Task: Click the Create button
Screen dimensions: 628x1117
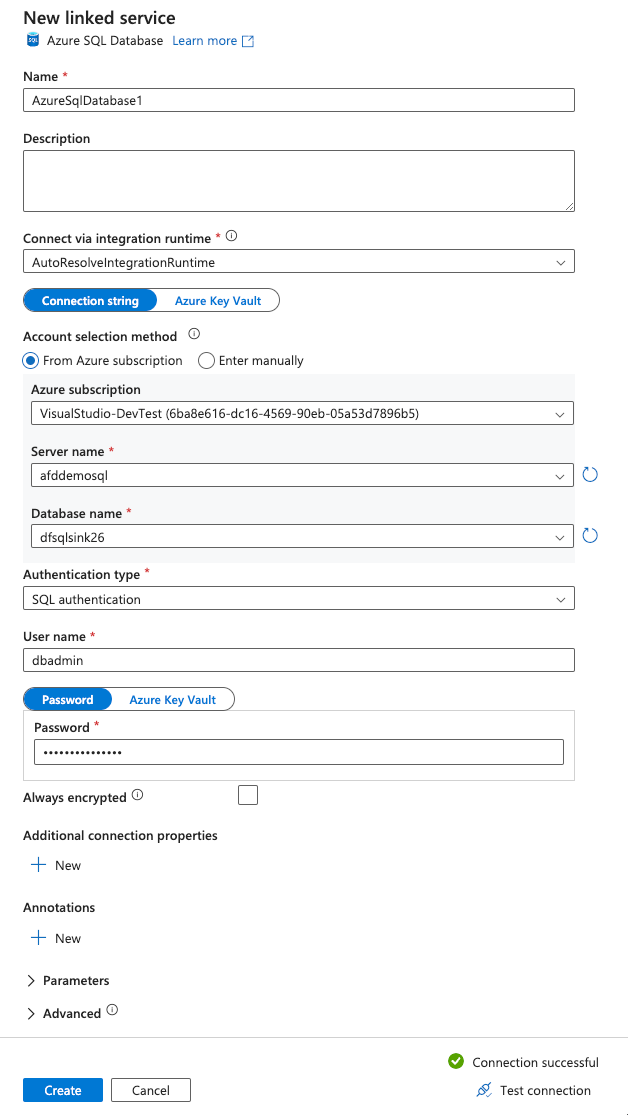Action: click(x=62, y=1090)
